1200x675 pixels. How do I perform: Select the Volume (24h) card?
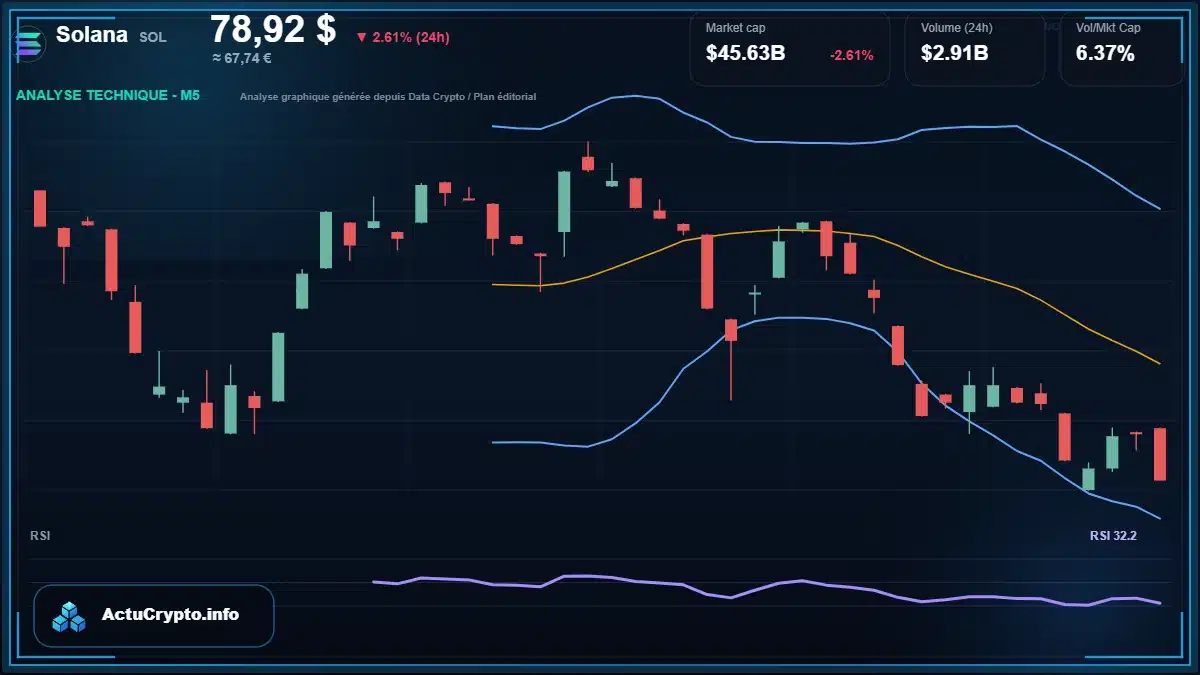[x=974, y=49]
